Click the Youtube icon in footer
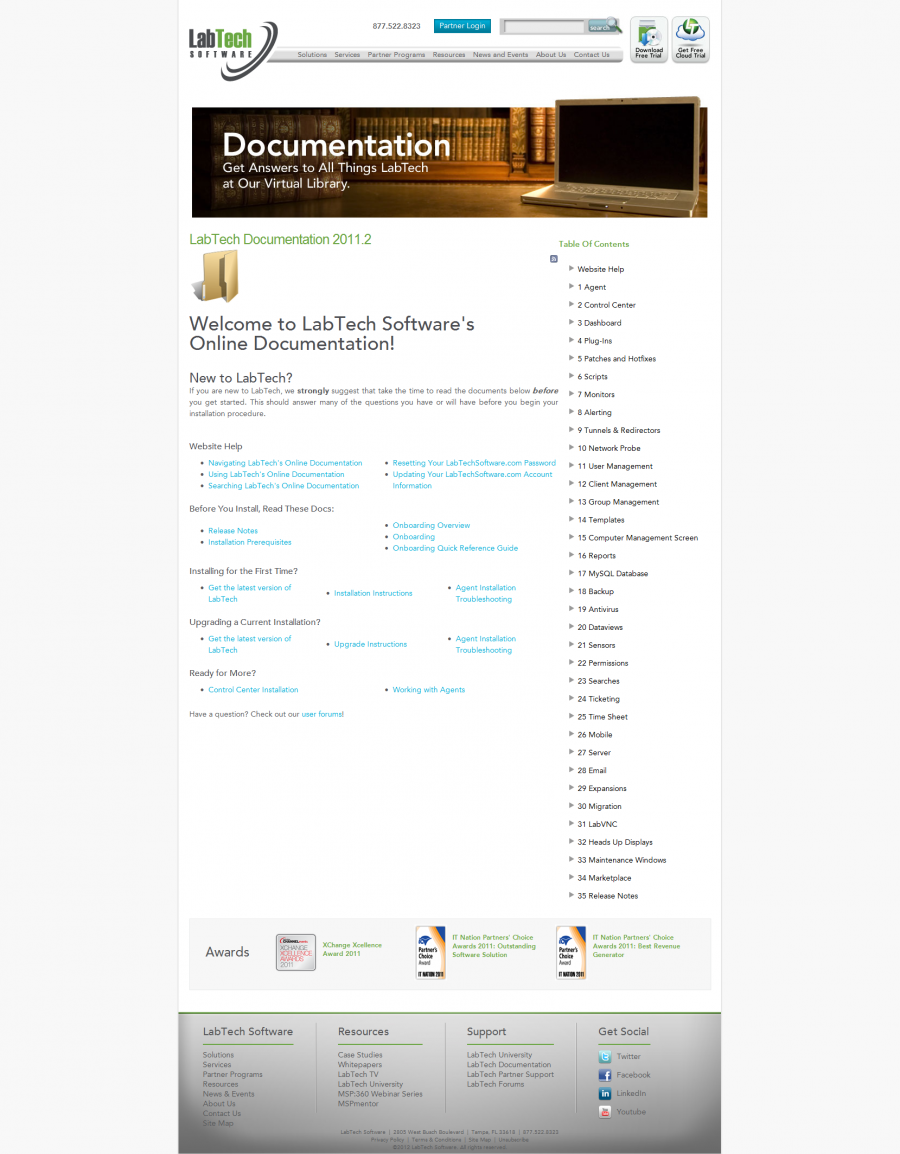900x1154 pixels. [x=605, y=1112]
